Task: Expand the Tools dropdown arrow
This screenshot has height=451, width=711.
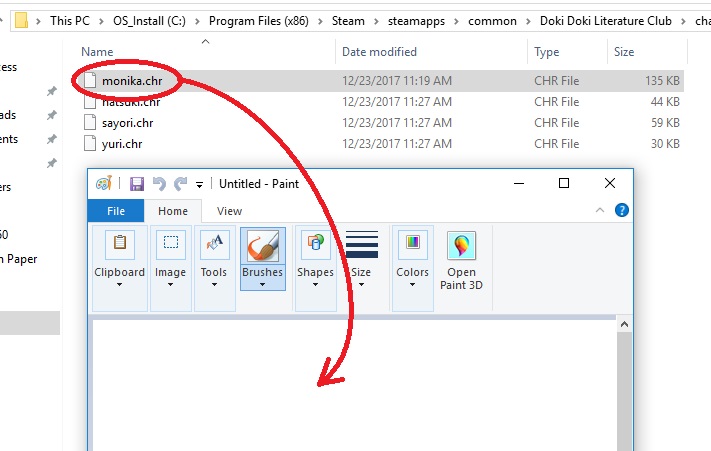Action: click(214, 285)
